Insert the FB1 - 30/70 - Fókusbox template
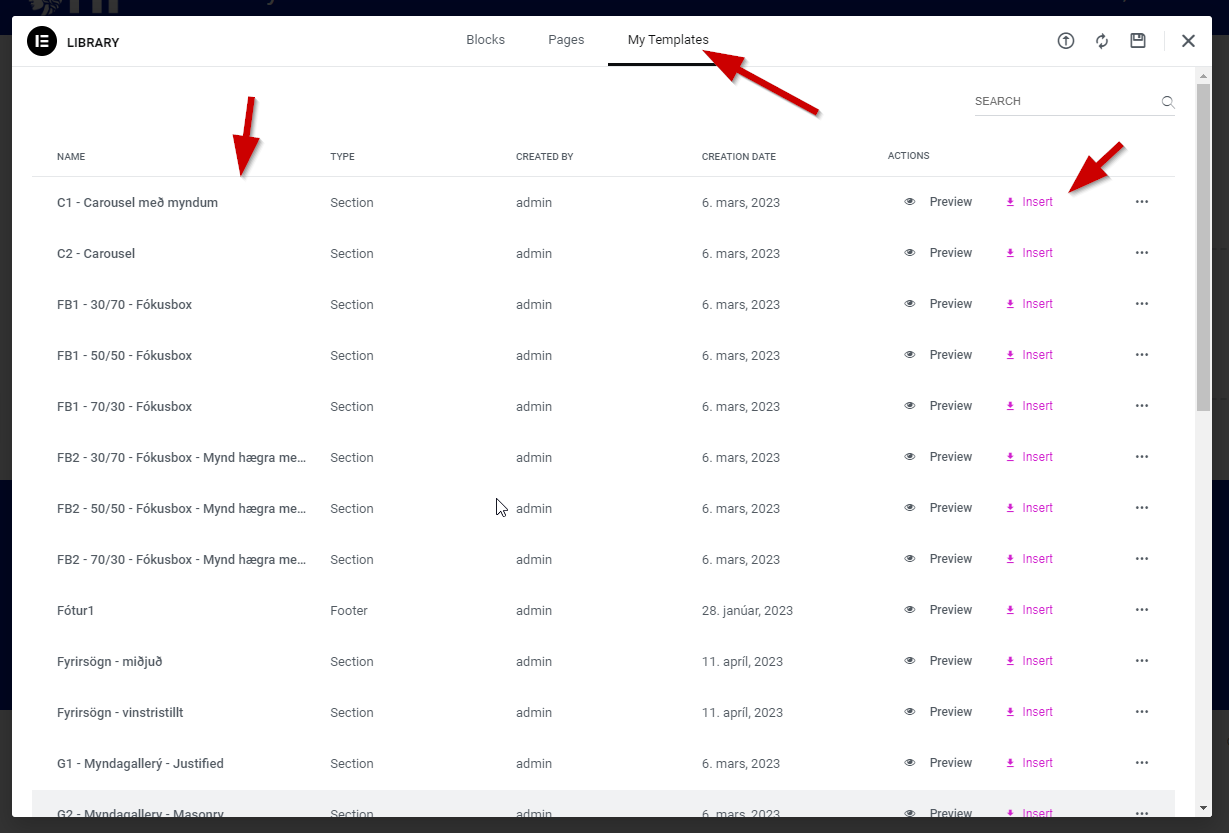The width and height of the screenshot is (1229, 833). 1029,304
